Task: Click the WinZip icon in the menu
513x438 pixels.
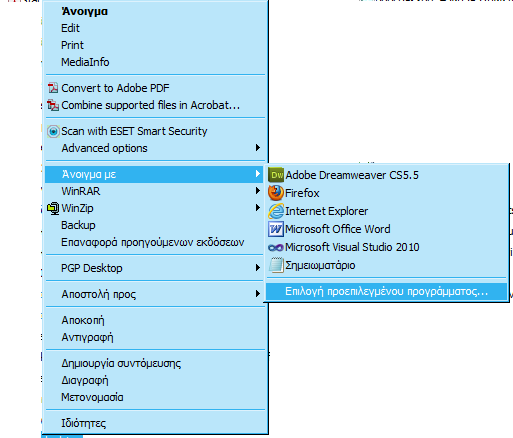Action: [53, 208]
